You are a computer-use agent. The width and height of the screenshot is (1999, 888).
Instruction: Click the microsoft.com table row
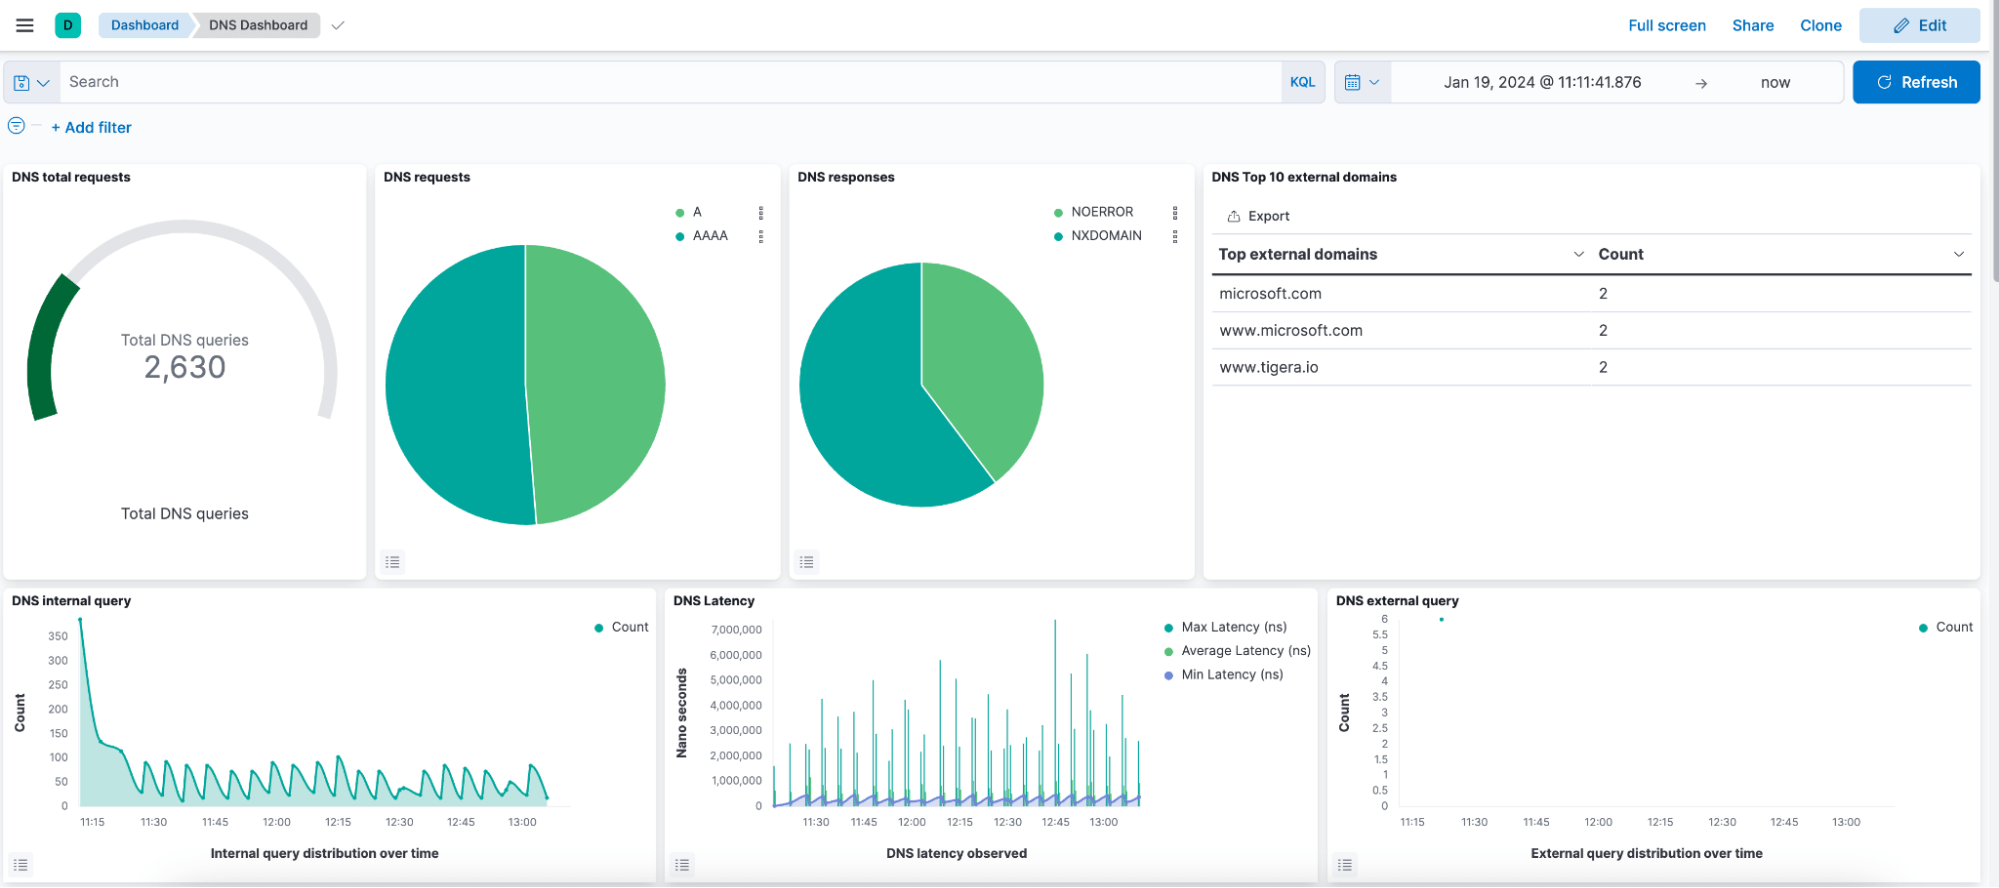click(x=1591, y=294)
